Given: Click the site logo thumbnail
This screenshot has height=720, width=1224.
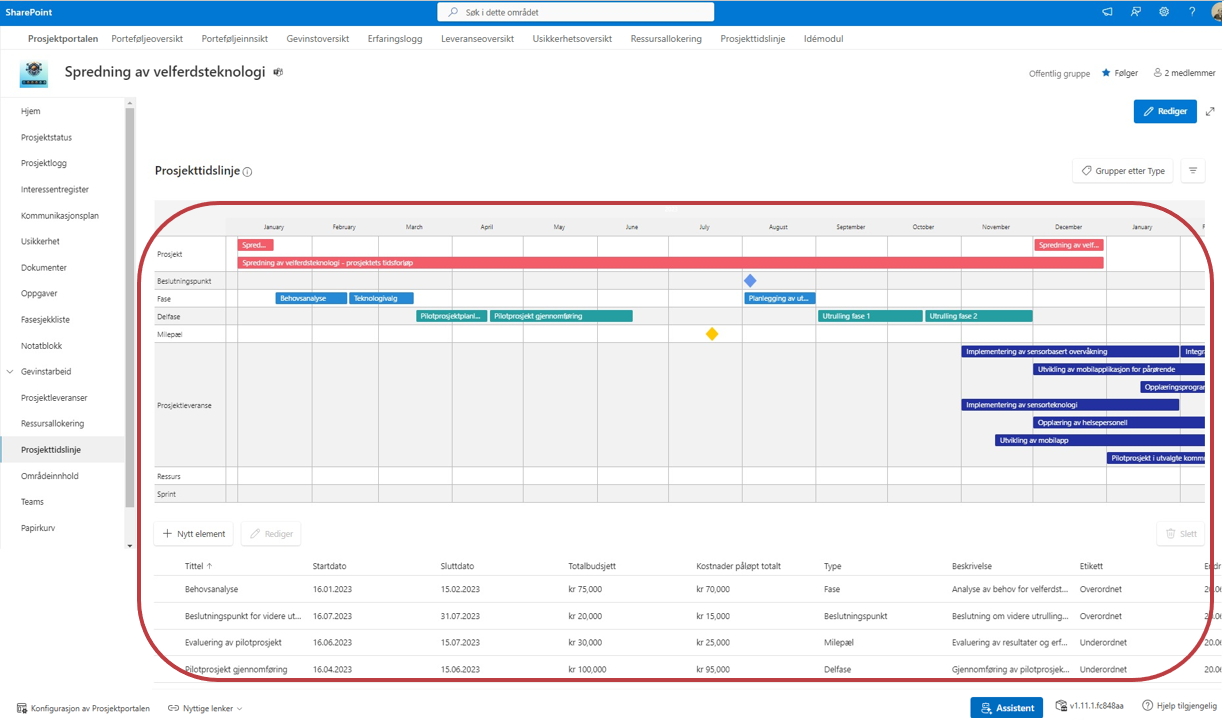Looking at the screenshot, I should 34,74.
